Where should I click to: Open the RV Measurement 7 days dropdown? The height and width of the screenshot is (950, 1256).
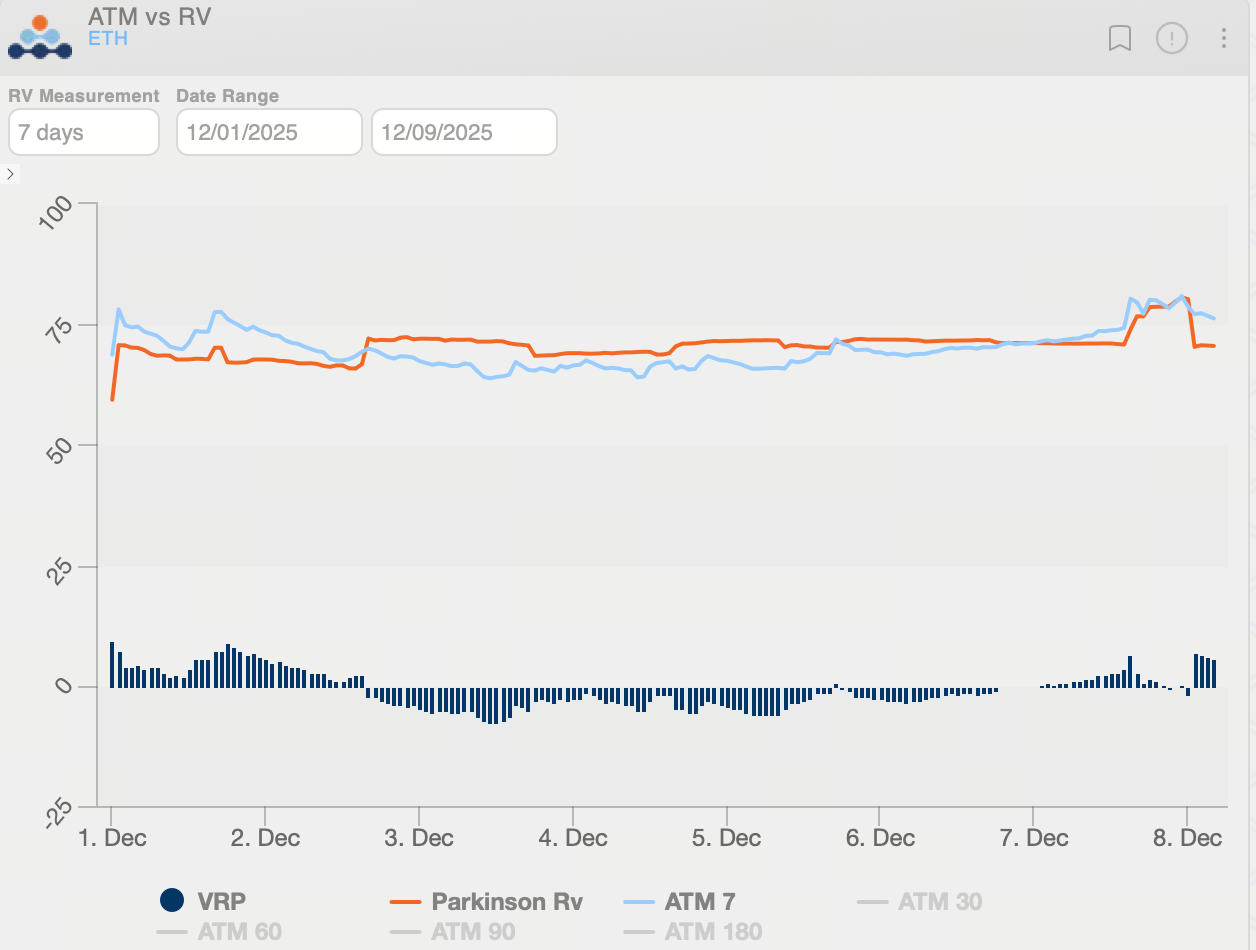(84, 133)
